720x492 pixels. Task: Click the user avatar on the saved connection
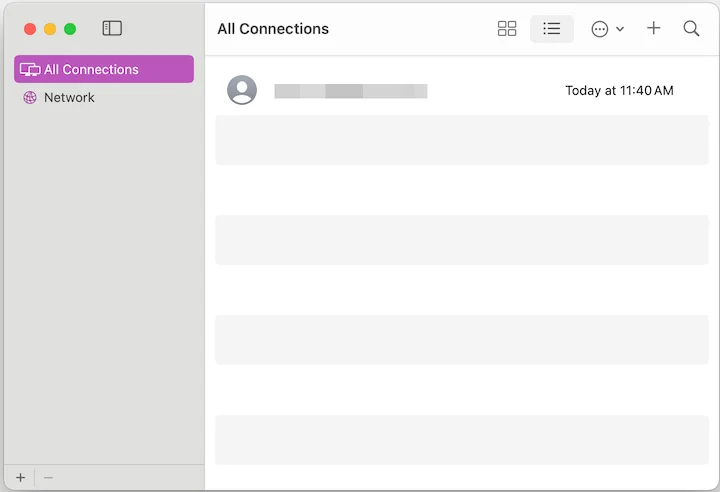coord(242,90)
